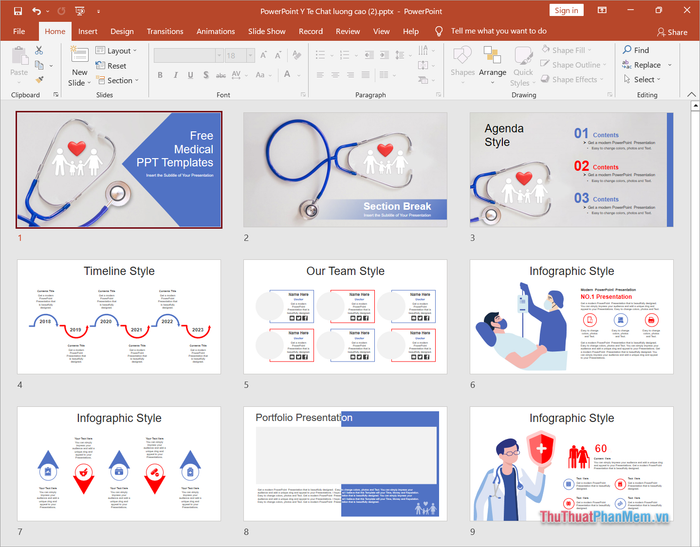700x547 pixels.
Task: Click the Numbering list icon
Action: pyautogui.click(x=345, y=55)
